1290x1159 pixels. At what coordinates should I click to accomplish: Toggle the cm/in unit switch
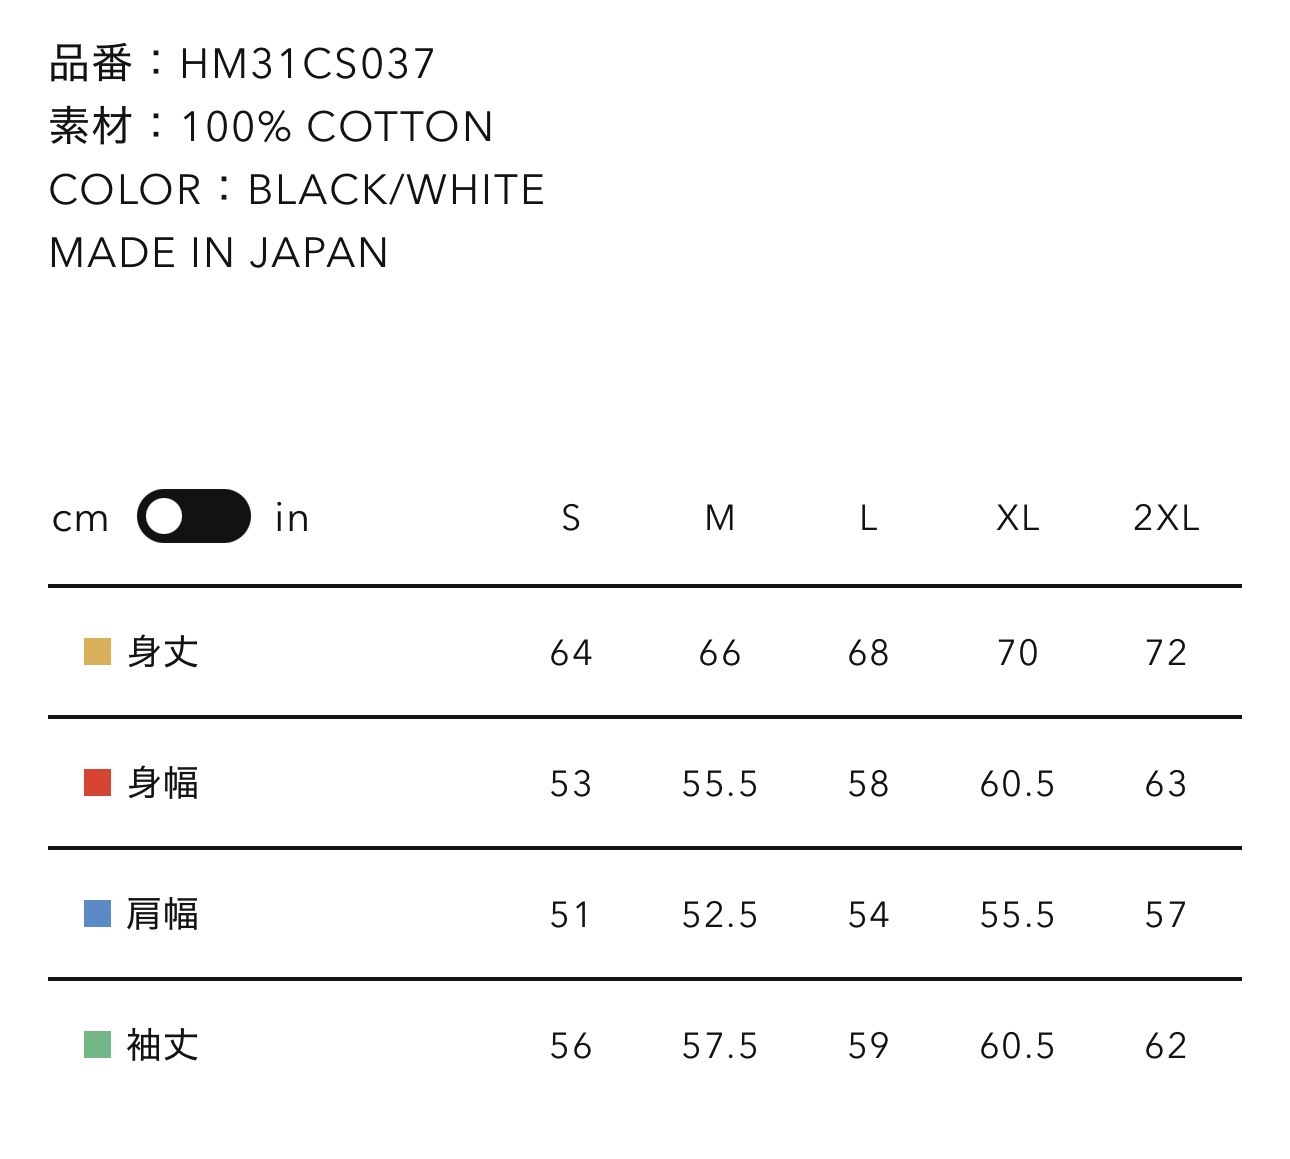click(194, 516)
